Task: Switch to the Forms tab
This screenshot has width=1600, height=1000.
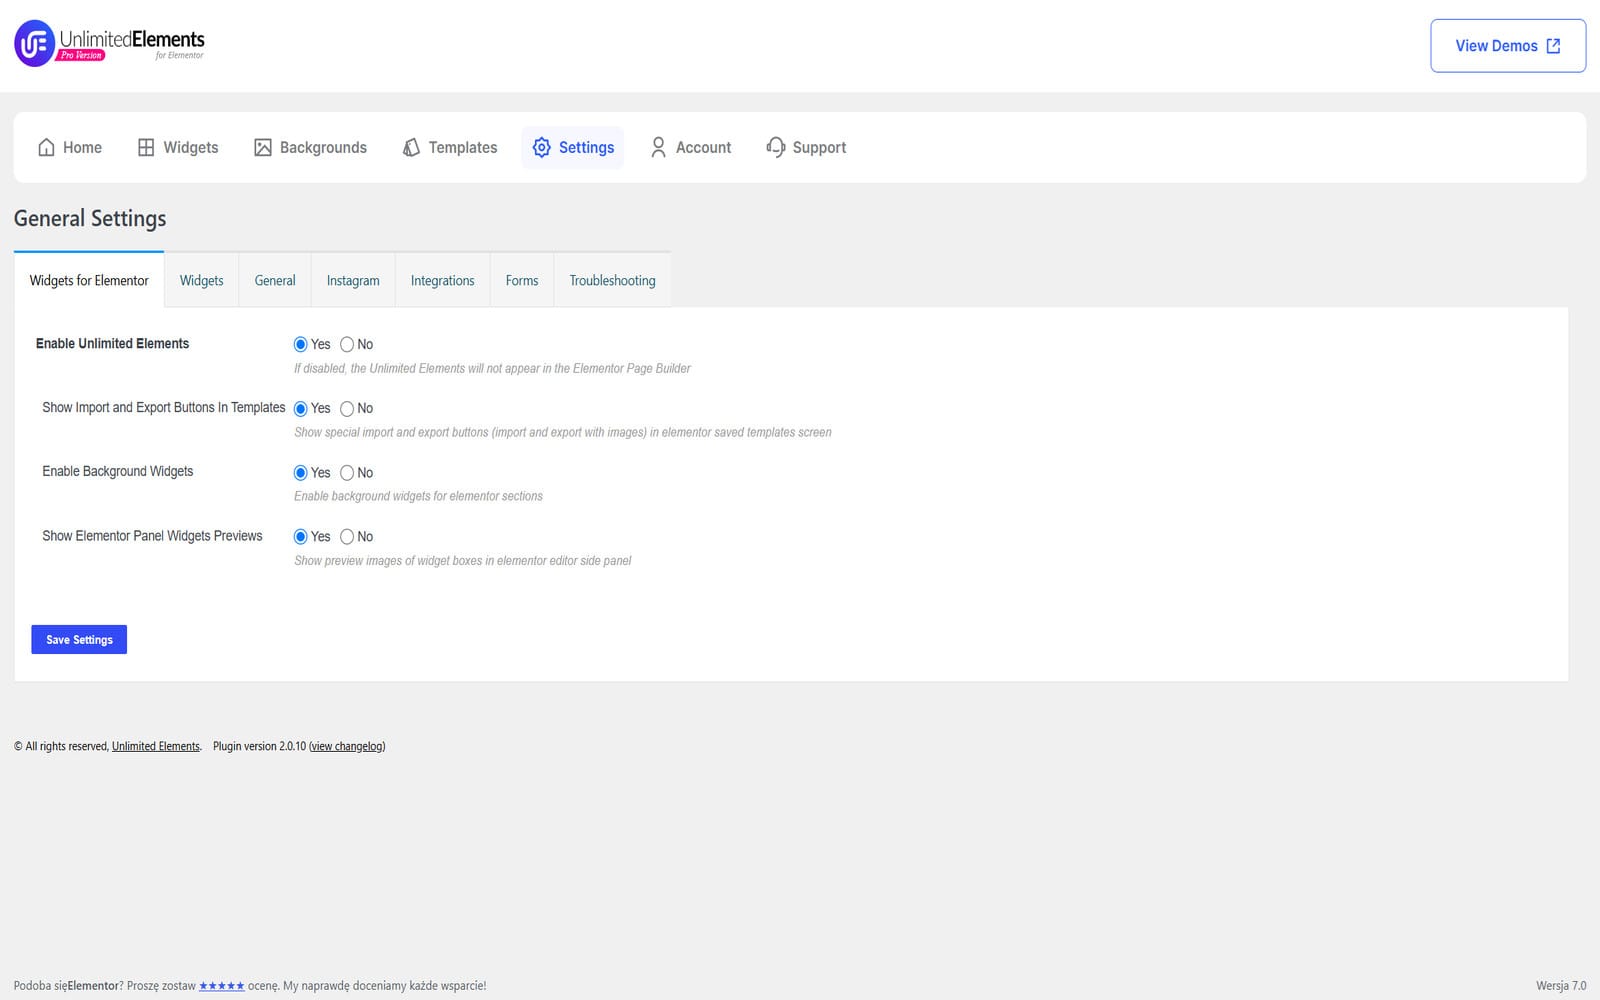Action: click(x=522, y=280)
